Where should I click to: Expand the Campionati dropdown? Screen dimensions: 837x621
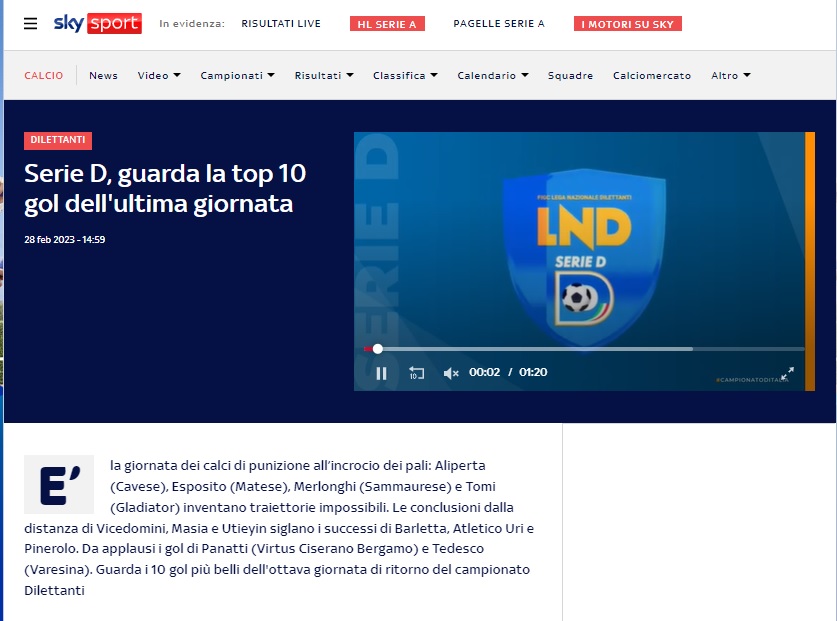(x=237, y=76)
